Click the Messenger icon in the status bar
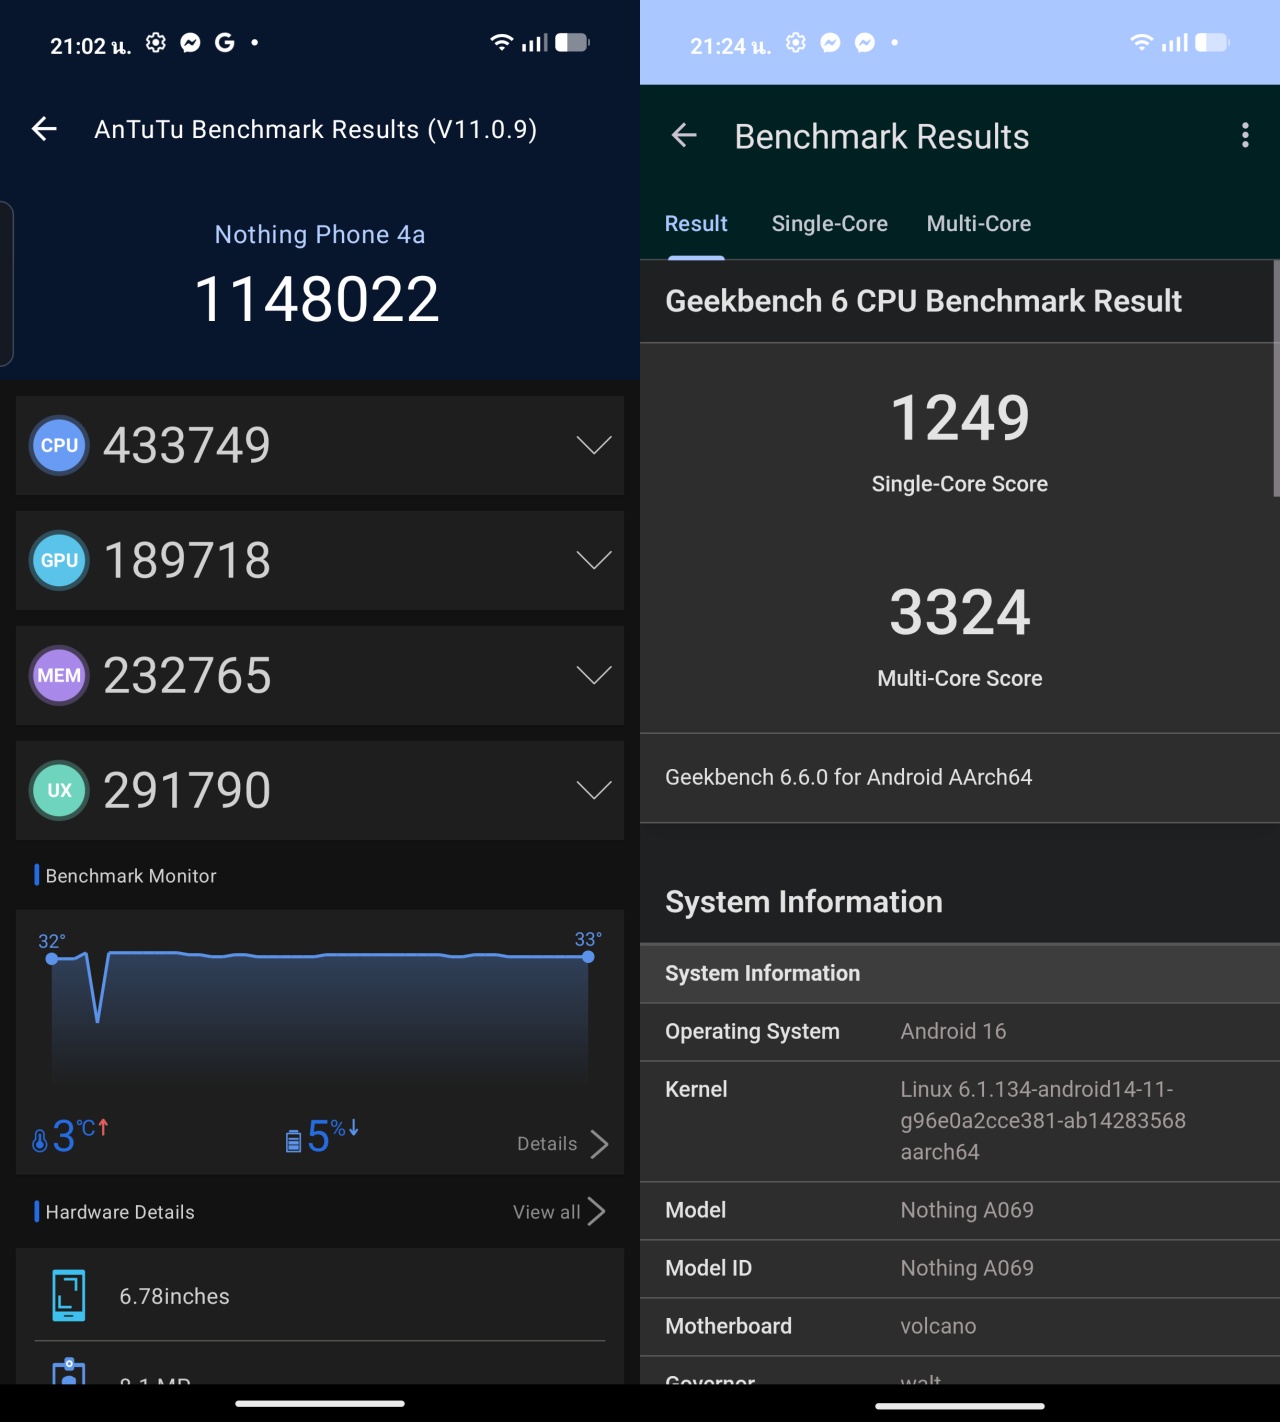The height and width of the screenshot is (1422, 1280). tap(190, 42)
